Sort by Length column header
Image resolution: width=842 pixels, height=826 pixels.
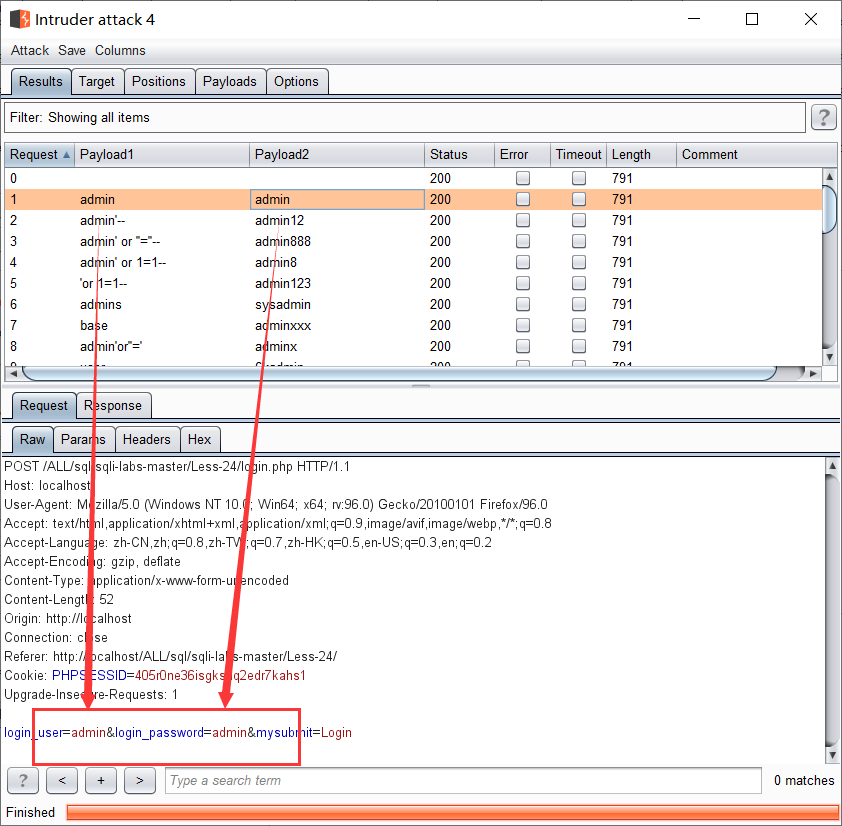[x=641, y=155]
